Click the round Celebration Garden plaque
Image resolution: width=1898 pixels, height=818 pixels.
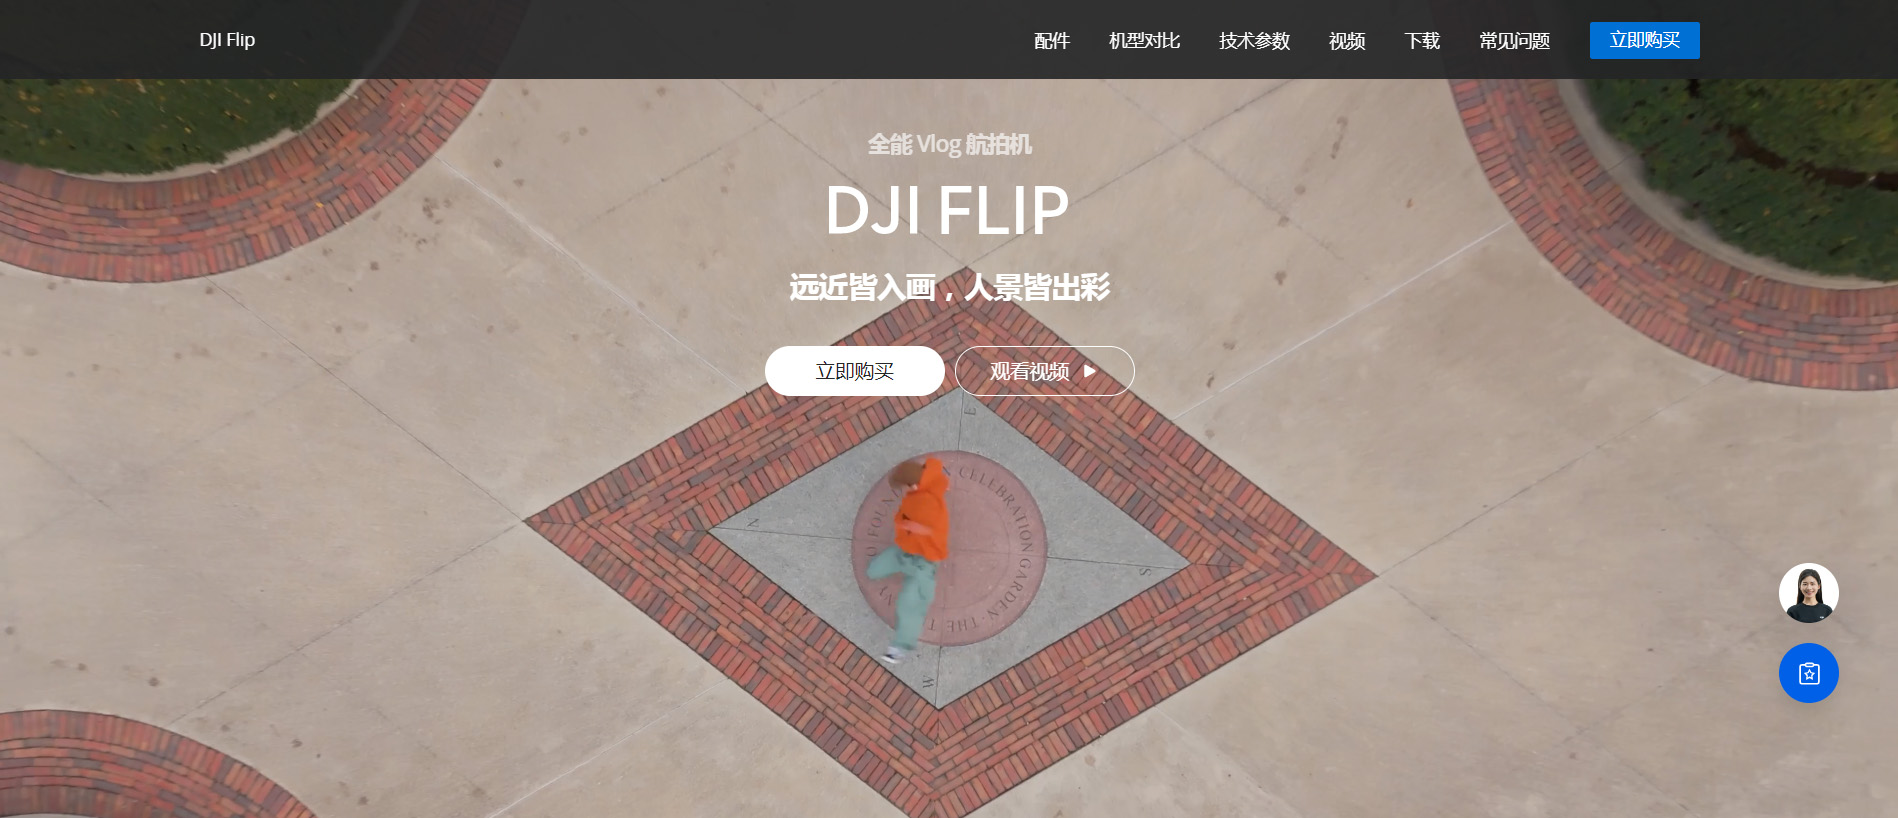[x=949, y=553]
